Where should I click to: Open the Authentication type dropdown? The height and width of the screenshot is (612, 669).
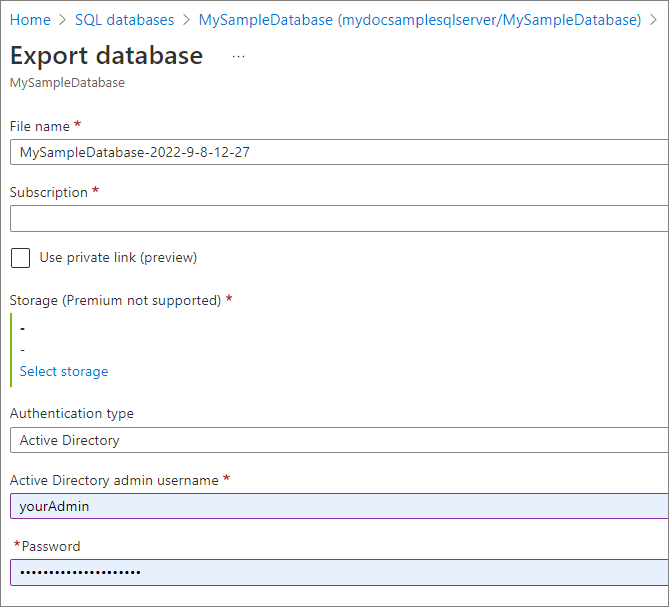(x=339, y=440)
